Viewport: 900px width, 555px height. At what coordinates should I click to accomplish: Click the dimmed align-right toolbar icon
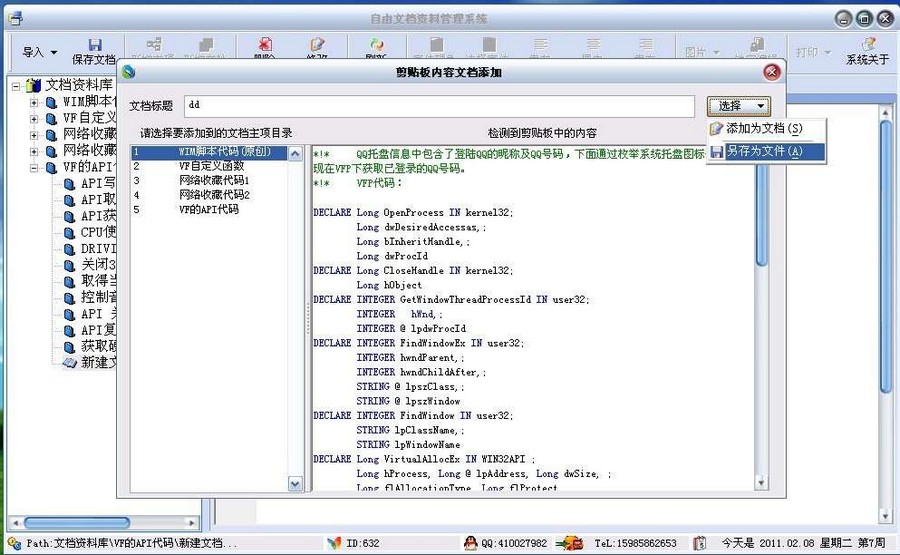tap(646, 44)
